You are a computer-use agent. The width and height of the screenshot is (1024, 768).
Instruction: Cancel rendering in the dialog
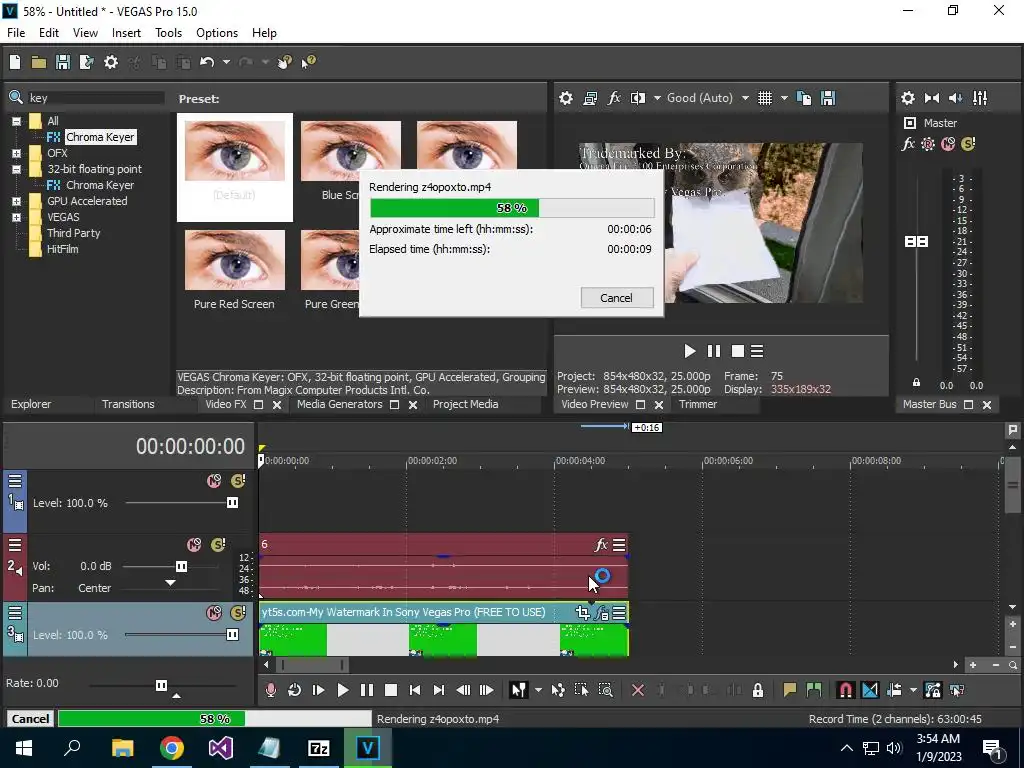point(616,298)
